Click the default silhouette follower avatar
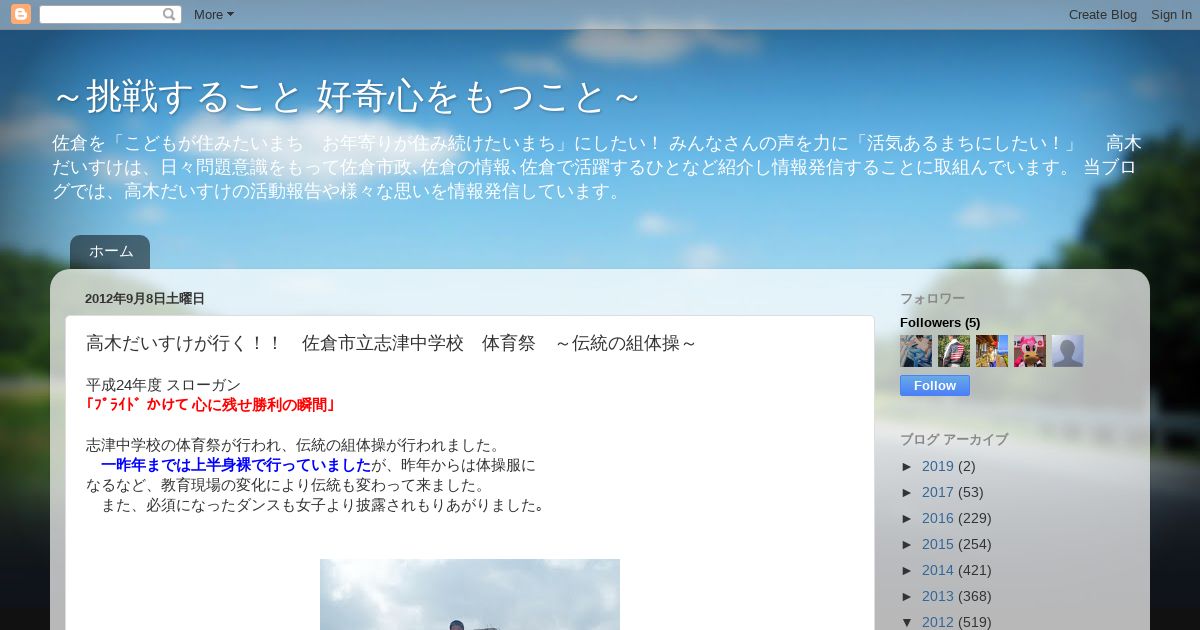The height and width of the screenshot is (630, 1200). pyautogui.click(x=1068, y=351)
